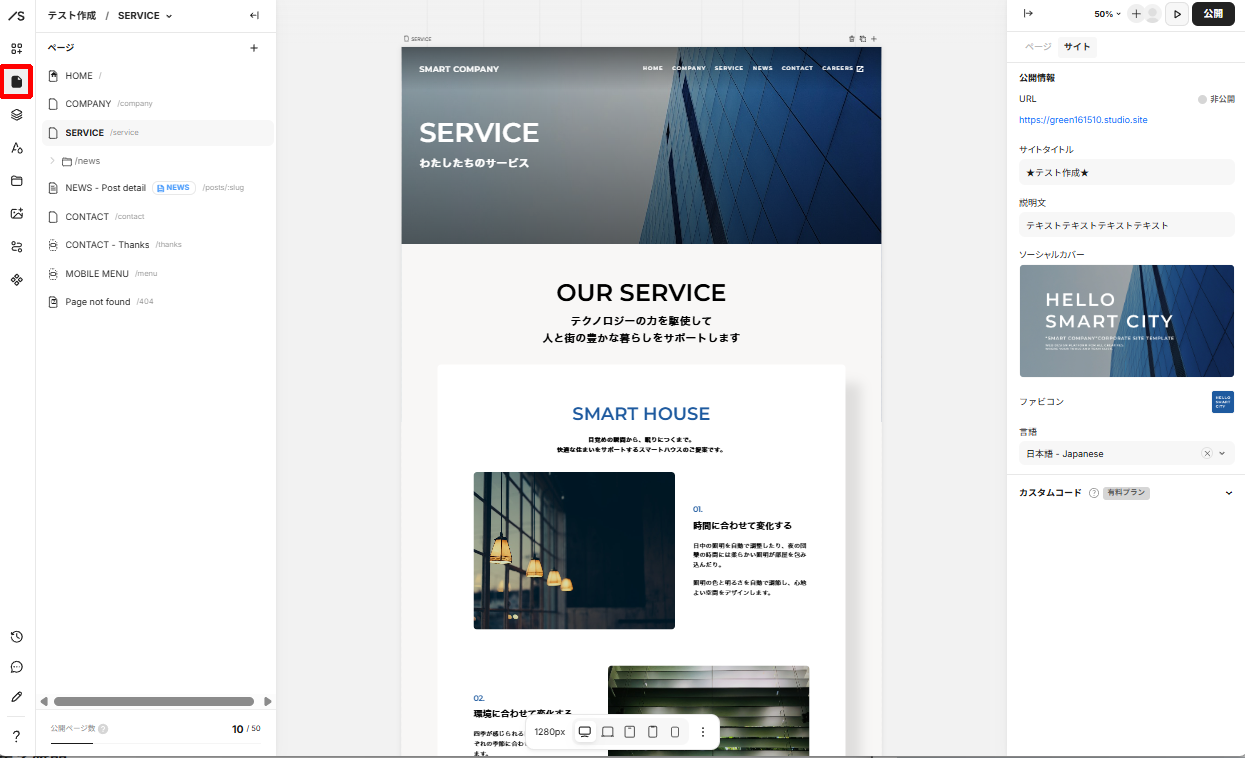The image size is (1245, 758).
Task: Expand the カスタムコード section
Action: [x=1229, y=493]
